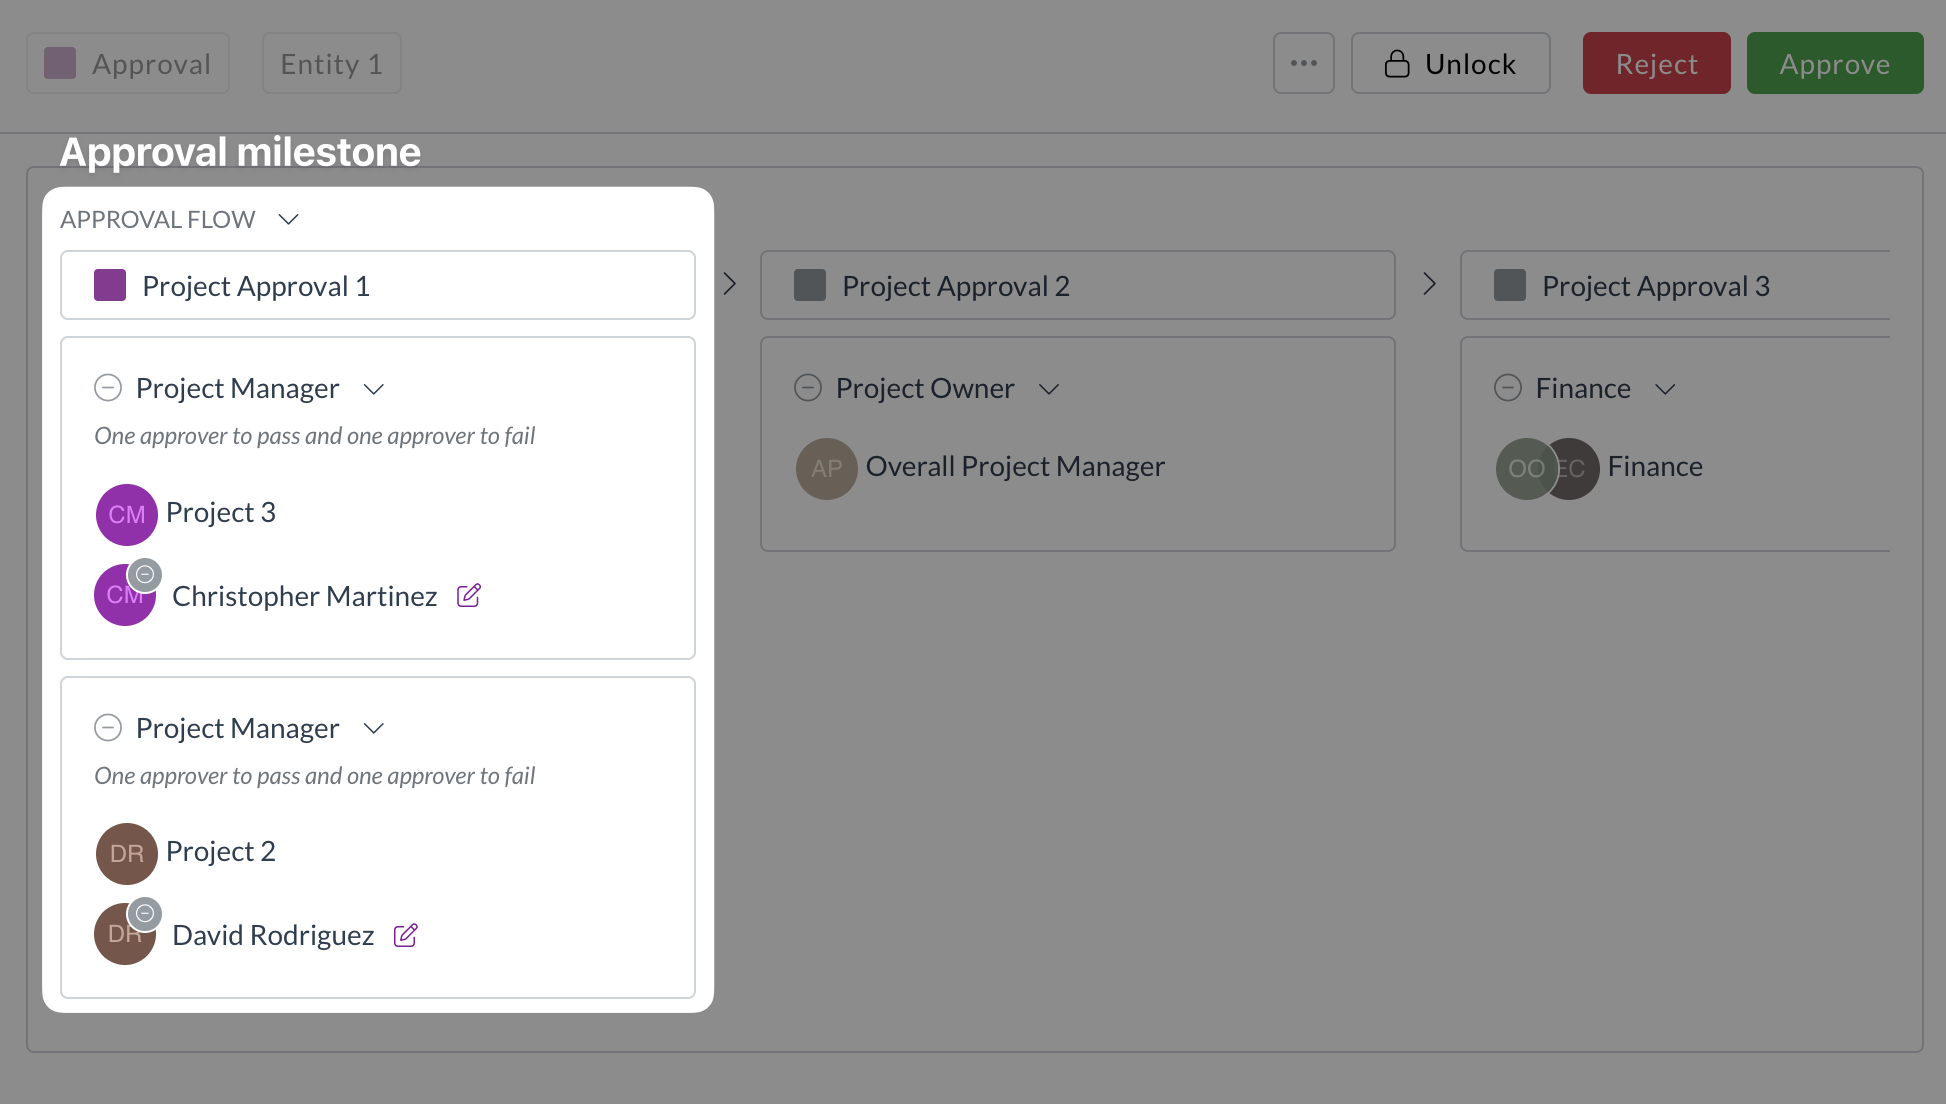Click the minus circle beside Project Owner
1946x1104 pixels.
(x=808, y=387)
